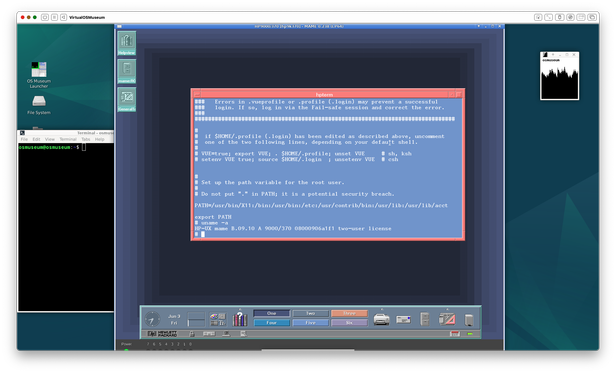Click the 'uname -a' command line text
Screen dimensions: 616x373
pyautogui.click(x=214, y=223)
